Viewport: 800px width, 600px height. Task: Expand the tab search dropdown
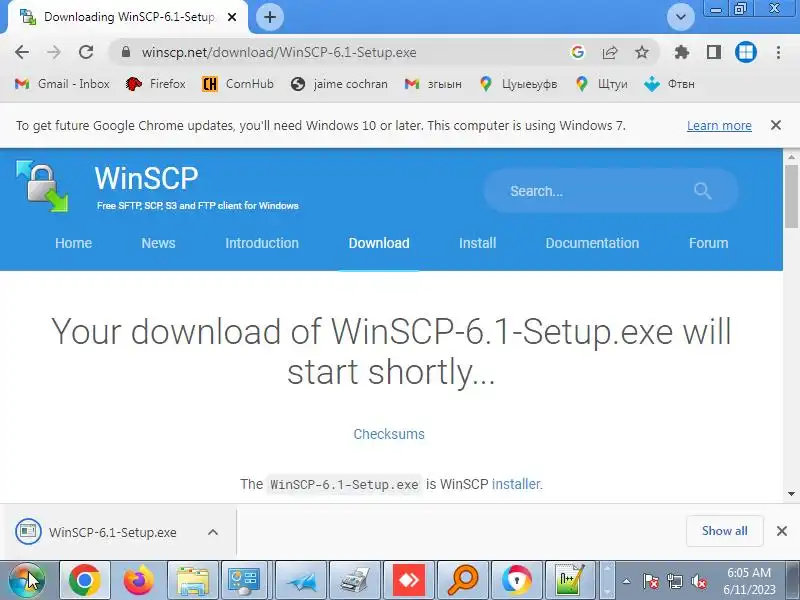coord(681,17)
